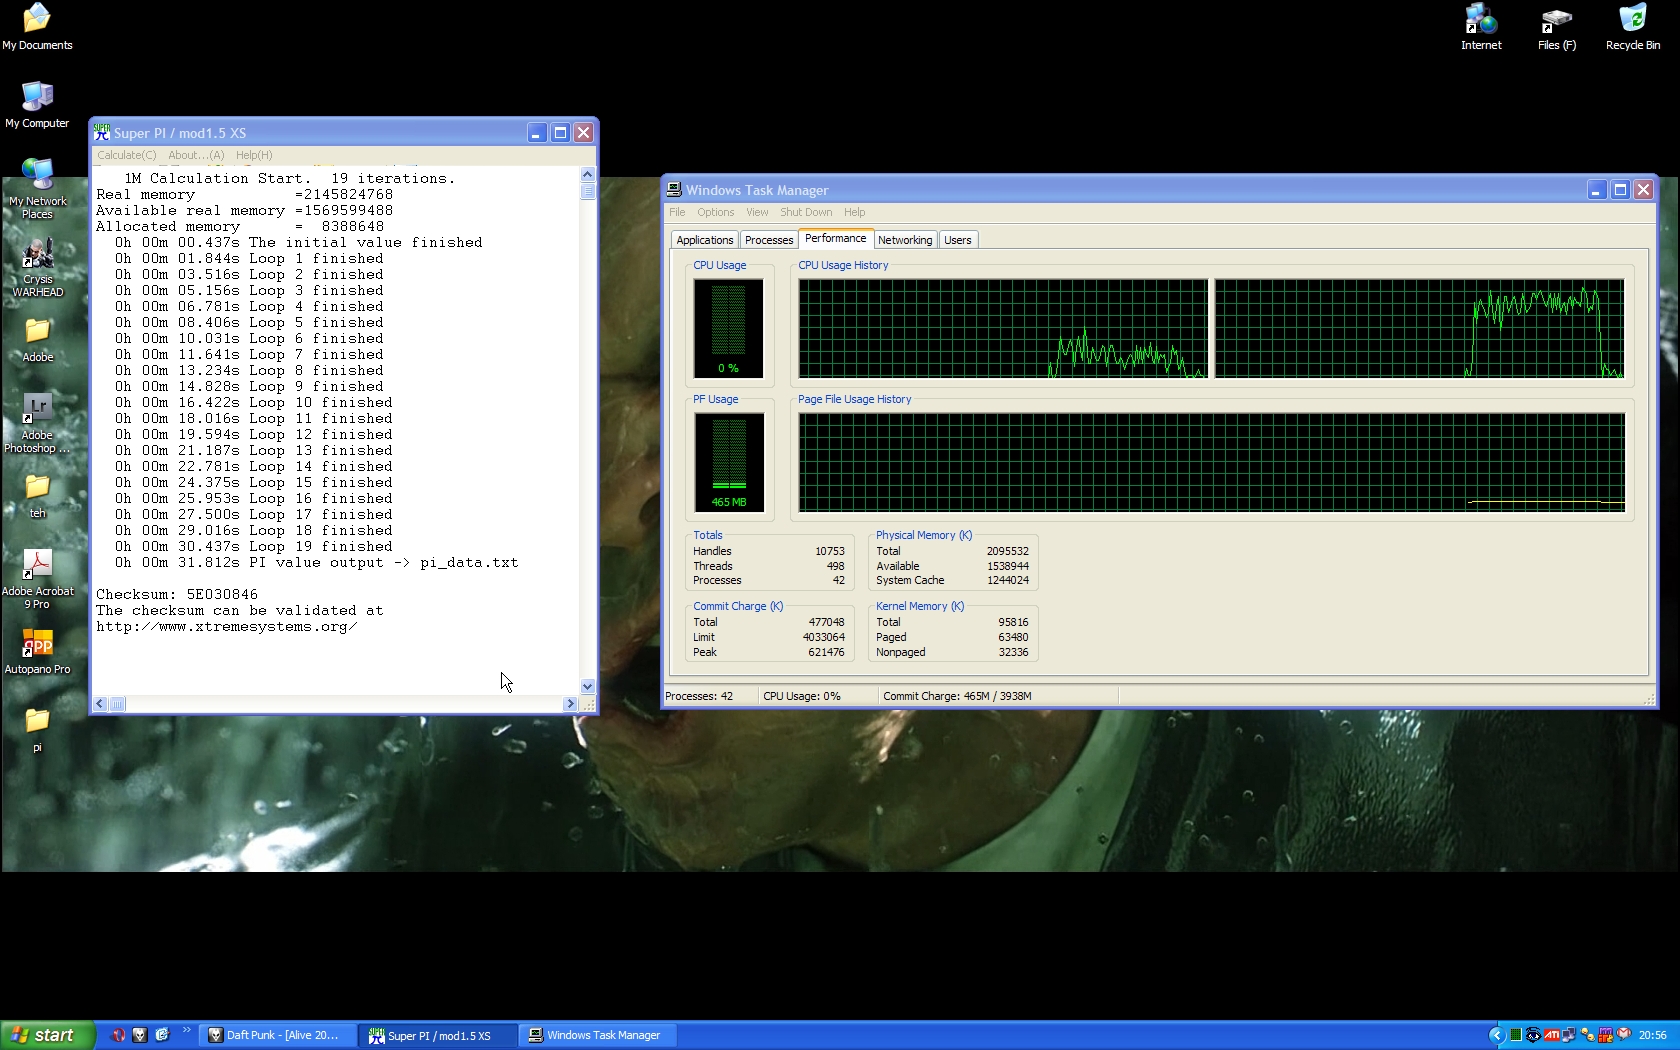1680x1050 pixels.
Task: Open the Files (F) drive shortcut
Action: pyautogui.click(x=1556, y=20)
